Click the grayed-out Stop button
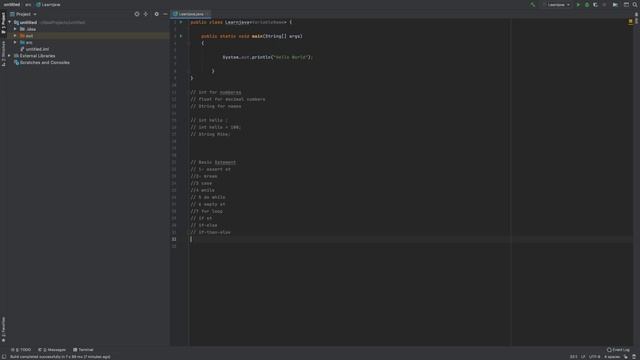 [x=604, y=4]
